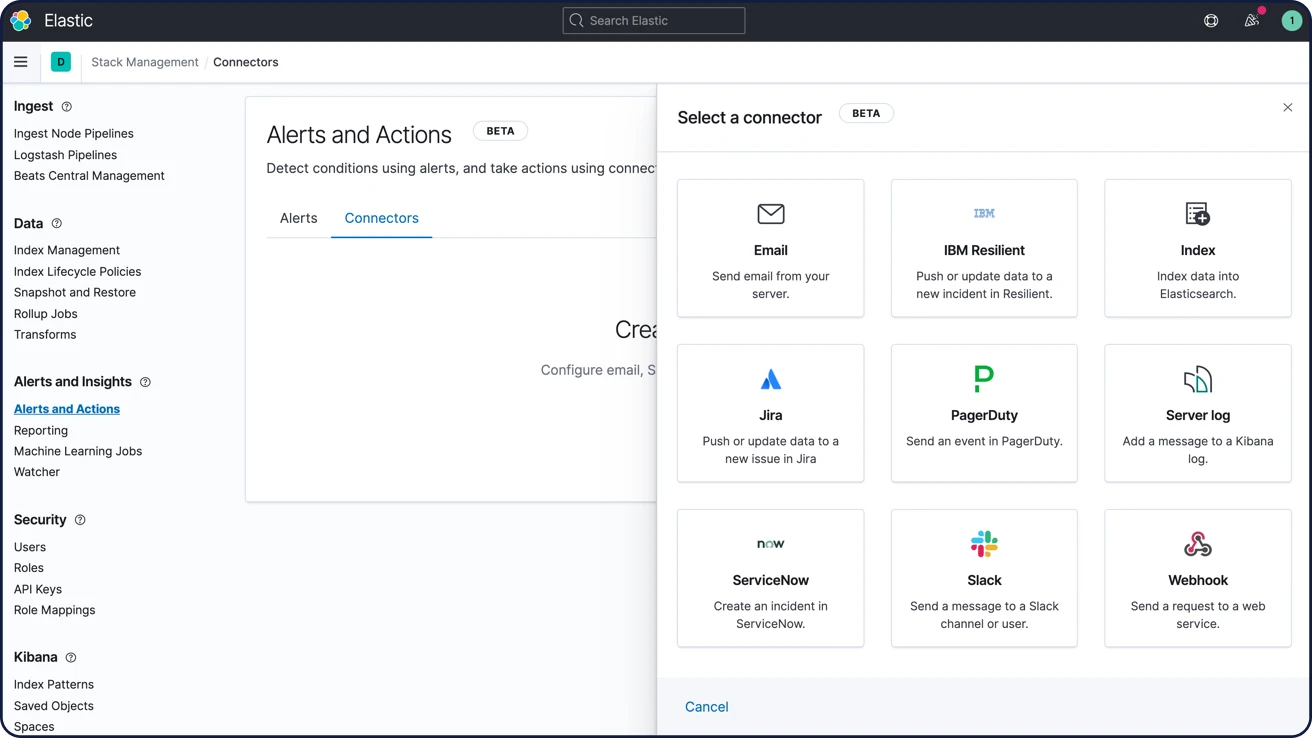
Task: Select the Jira connector logo
Action: click(x=770, y=379)
